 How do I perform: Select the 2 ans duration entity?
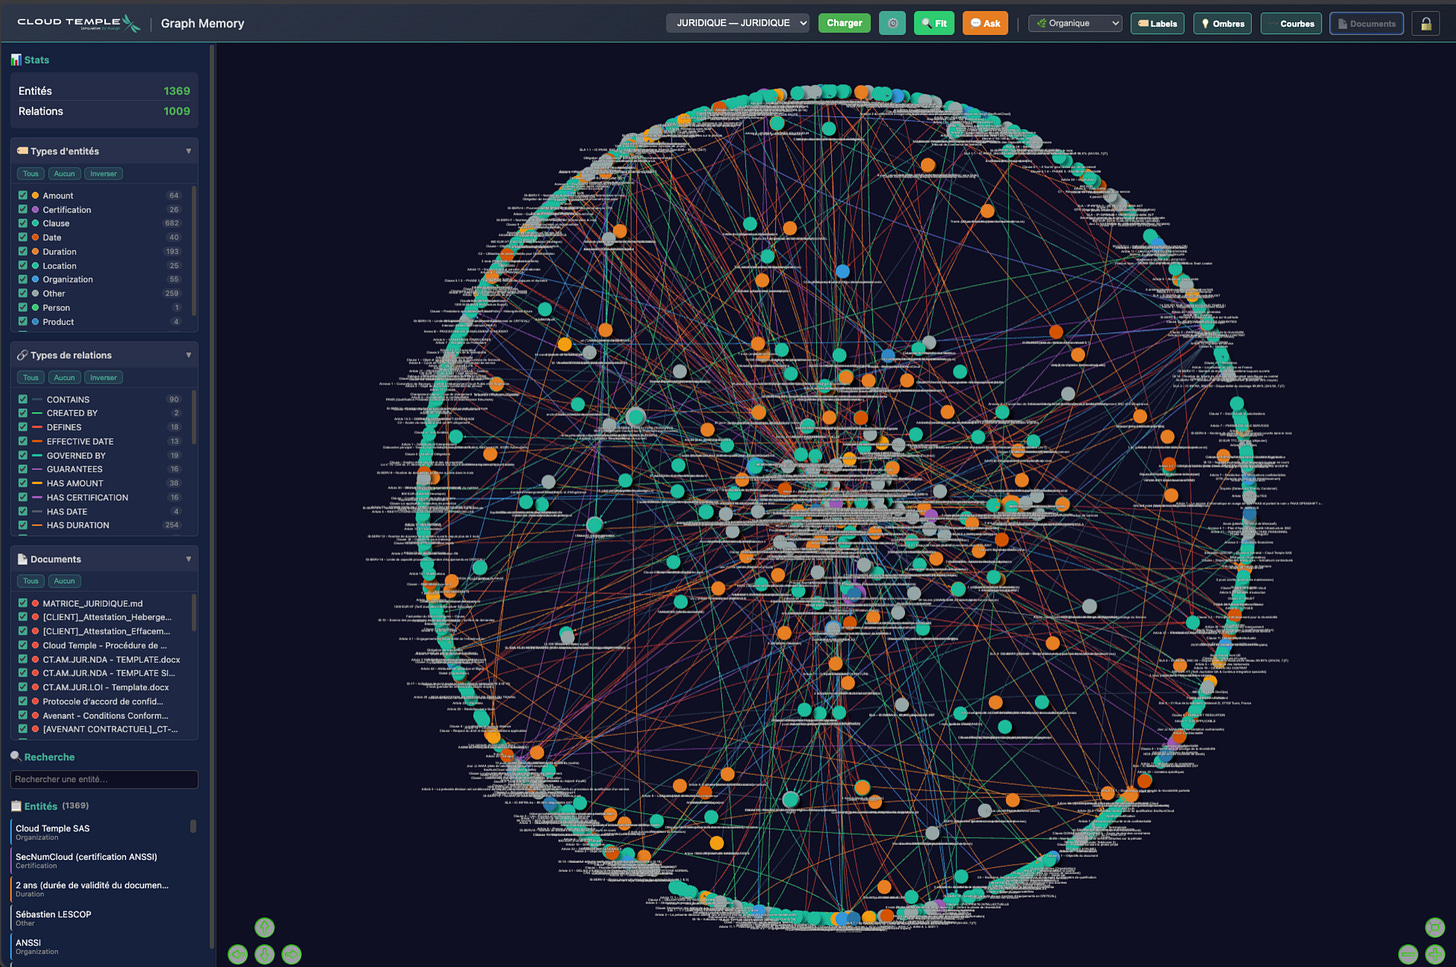[x=100, y=889]
